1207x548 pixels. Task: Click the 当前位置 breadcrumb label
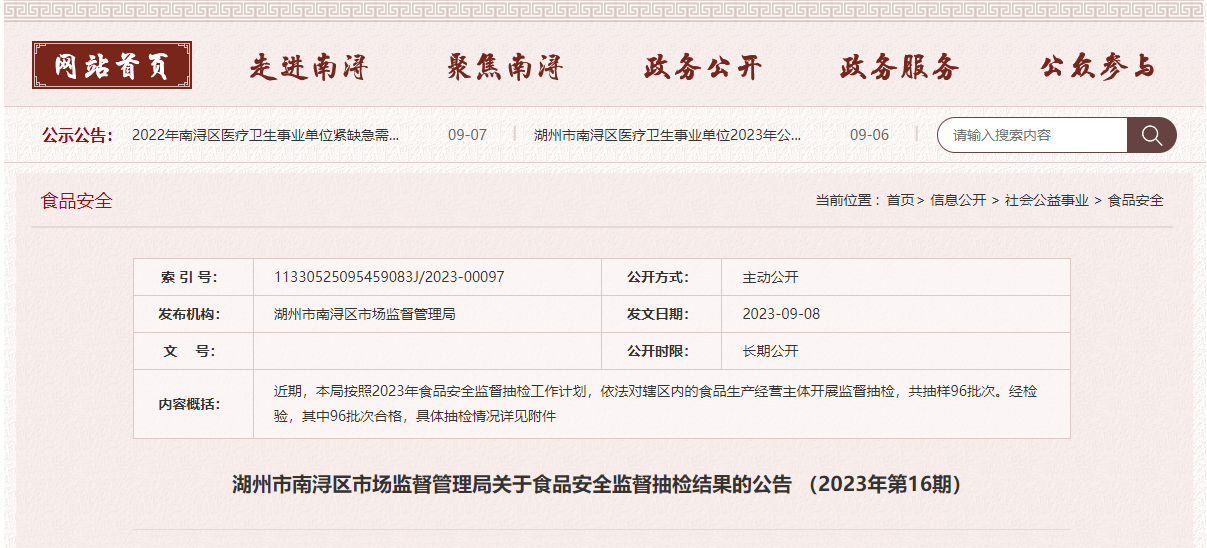click(x=847, y=200)
